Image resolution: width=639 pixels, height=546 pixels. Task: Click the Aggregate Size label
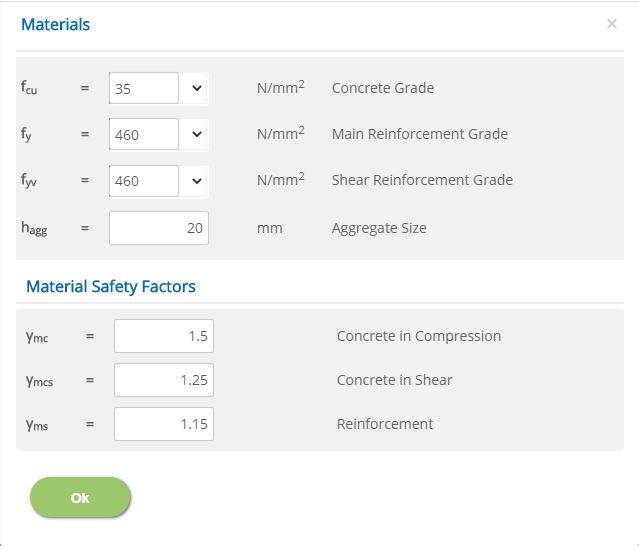tap(379, 228)
